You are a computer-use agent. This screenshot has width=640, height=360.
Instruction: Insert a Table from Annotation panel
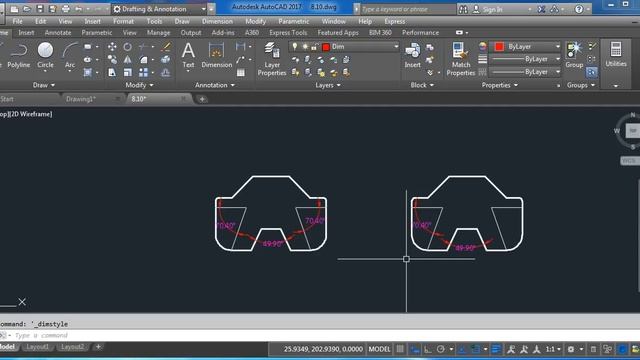pyautogui.click(x=241, y=73)
